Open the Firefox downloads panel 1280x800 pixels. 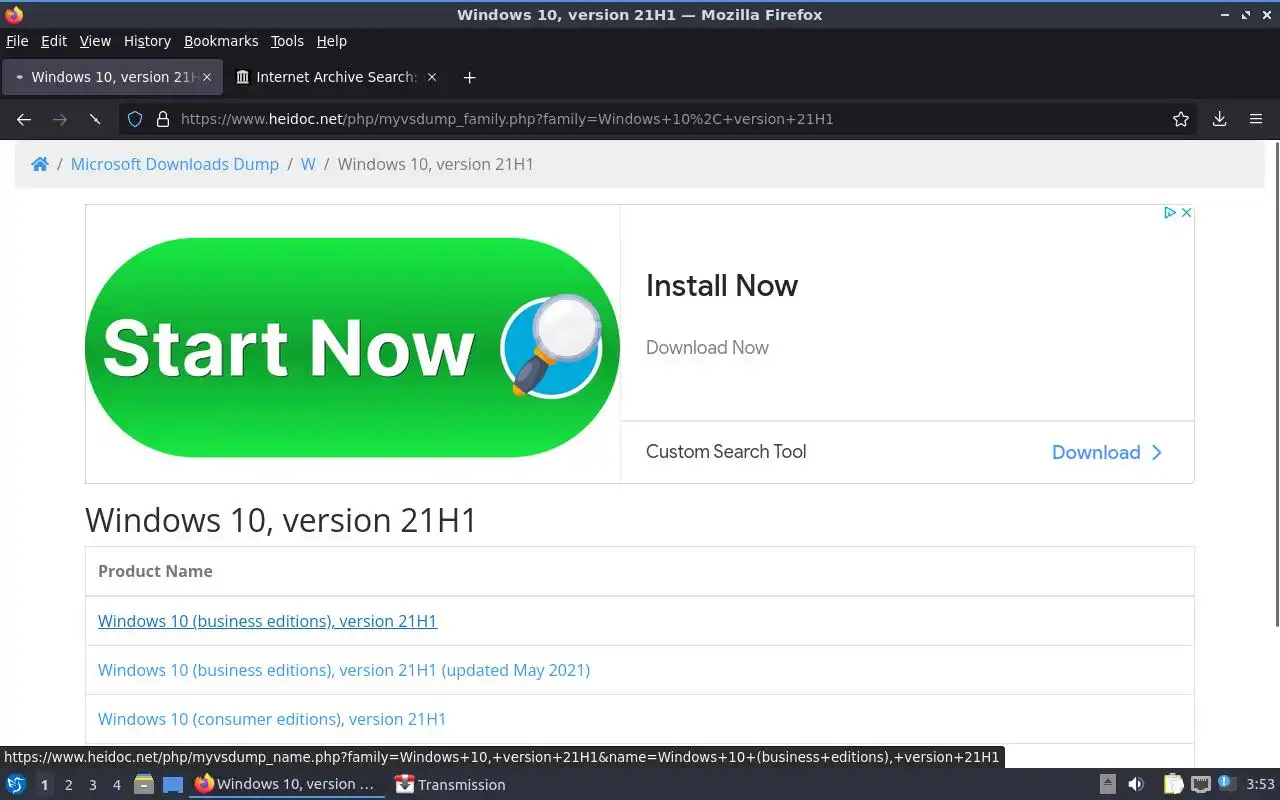[1220, 119]
